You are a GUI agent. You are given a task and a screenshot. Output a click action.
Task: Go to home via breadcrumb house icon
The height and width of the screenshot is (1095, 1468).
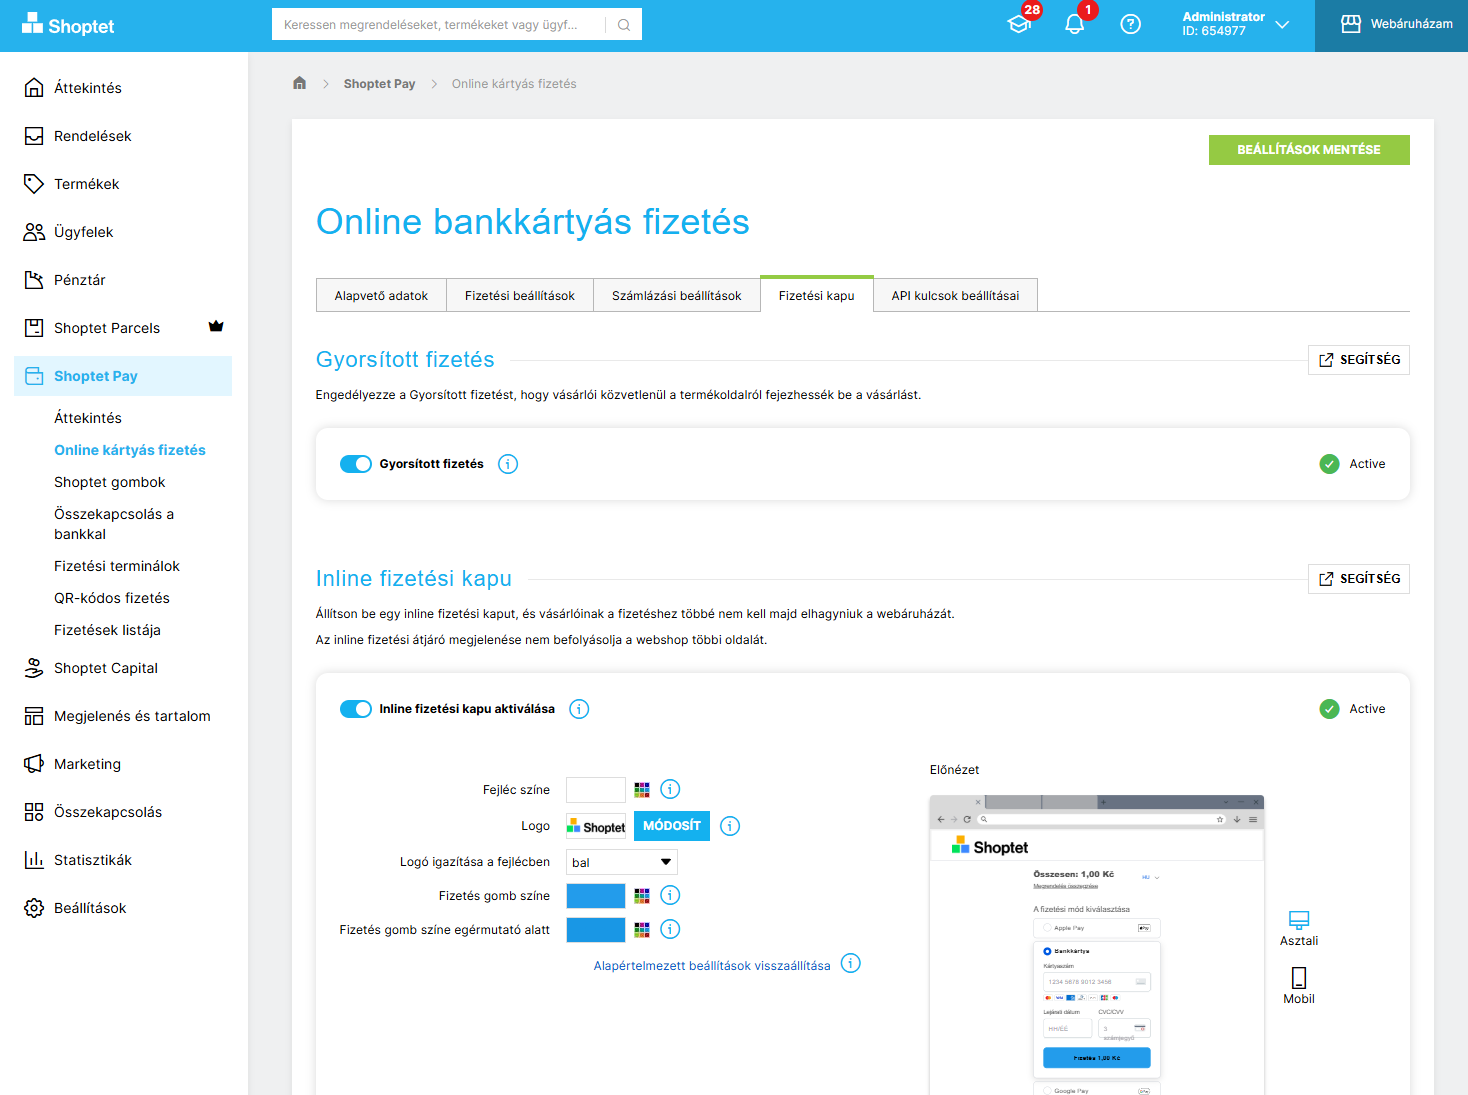tap(299, 83)
